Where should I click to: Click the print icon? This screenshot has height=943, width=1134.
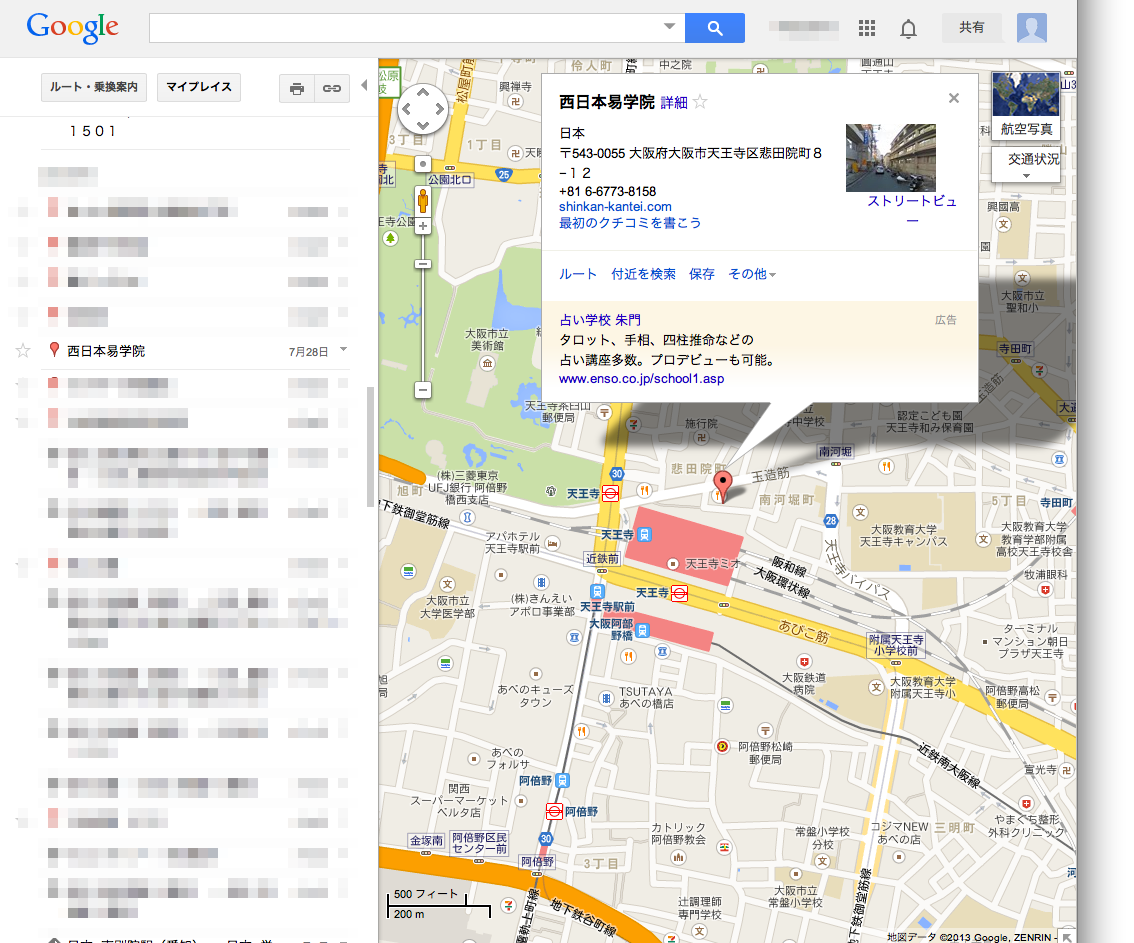[297, 88]
